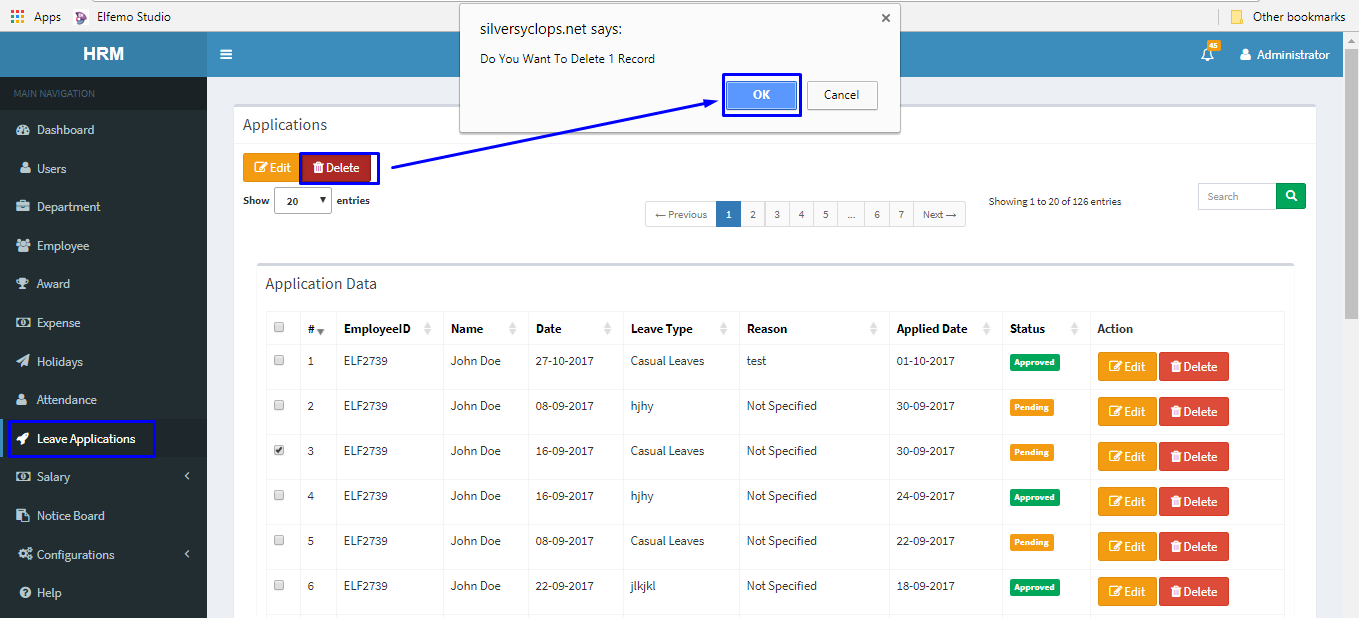Confirm deletion with the OK button
Screen dimensions: 1359x618
(762, 95)
